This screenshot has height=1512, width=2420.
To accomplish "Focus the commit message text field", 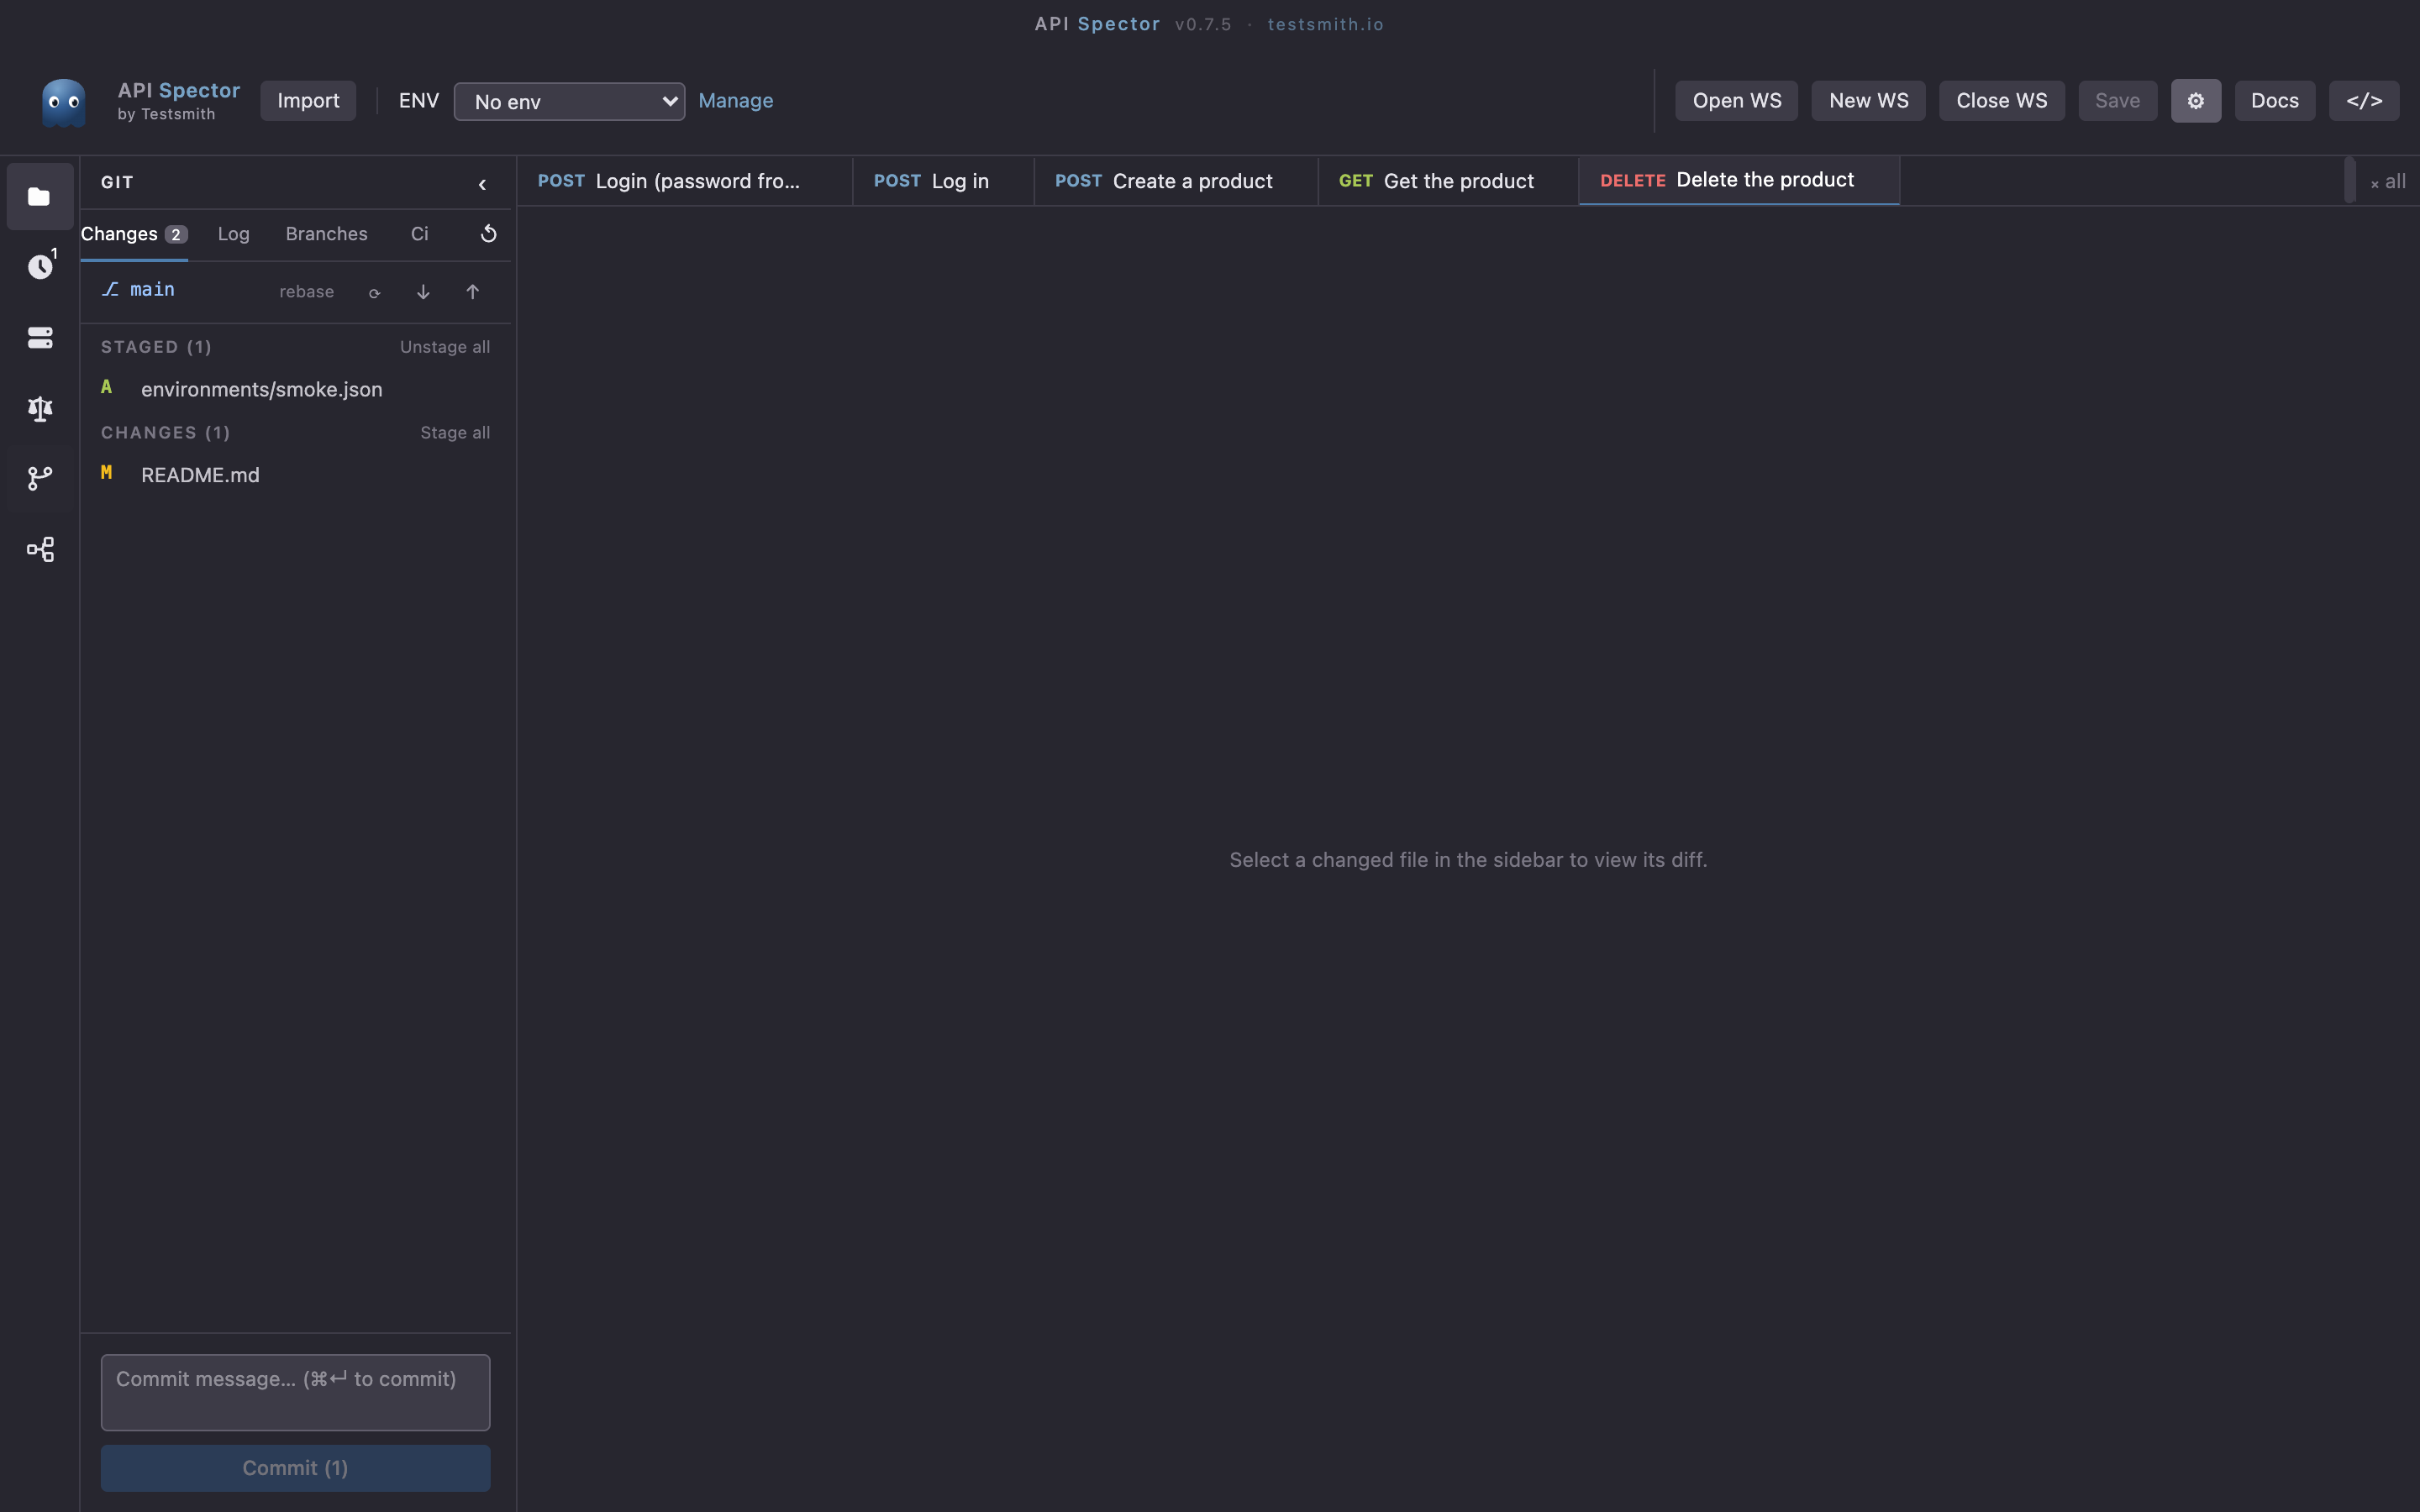I will click(295, 1392).
